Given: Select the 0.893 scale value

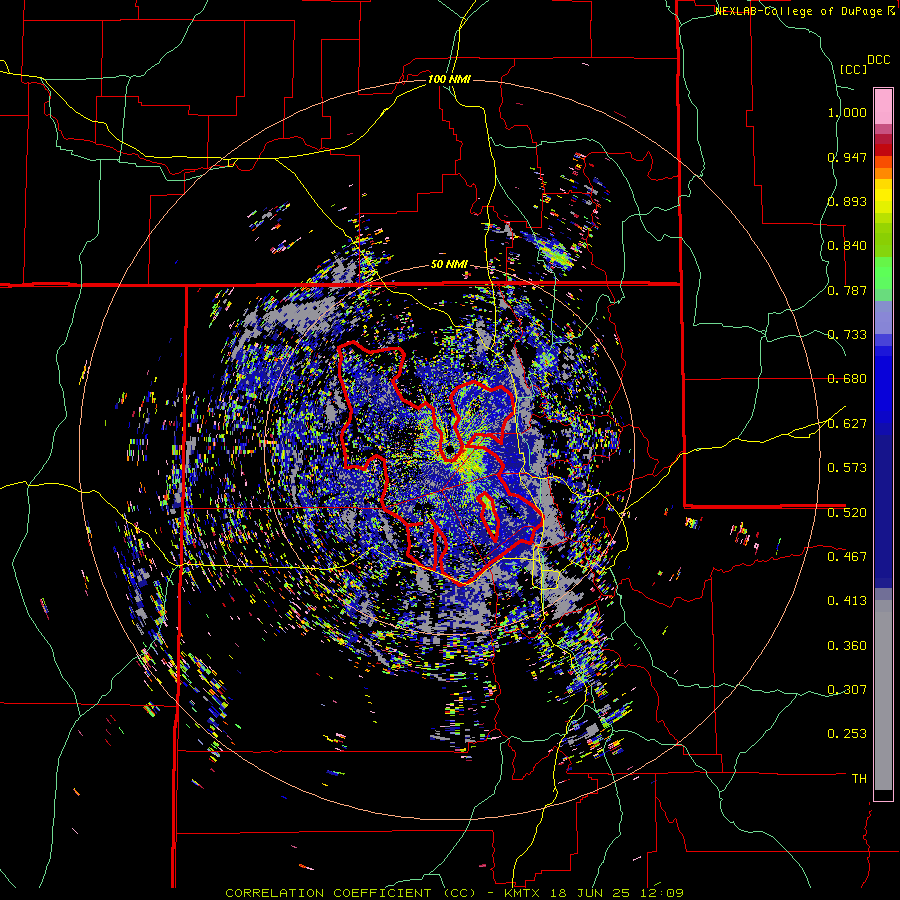Looking at the screenshot, I should (847, 201).
